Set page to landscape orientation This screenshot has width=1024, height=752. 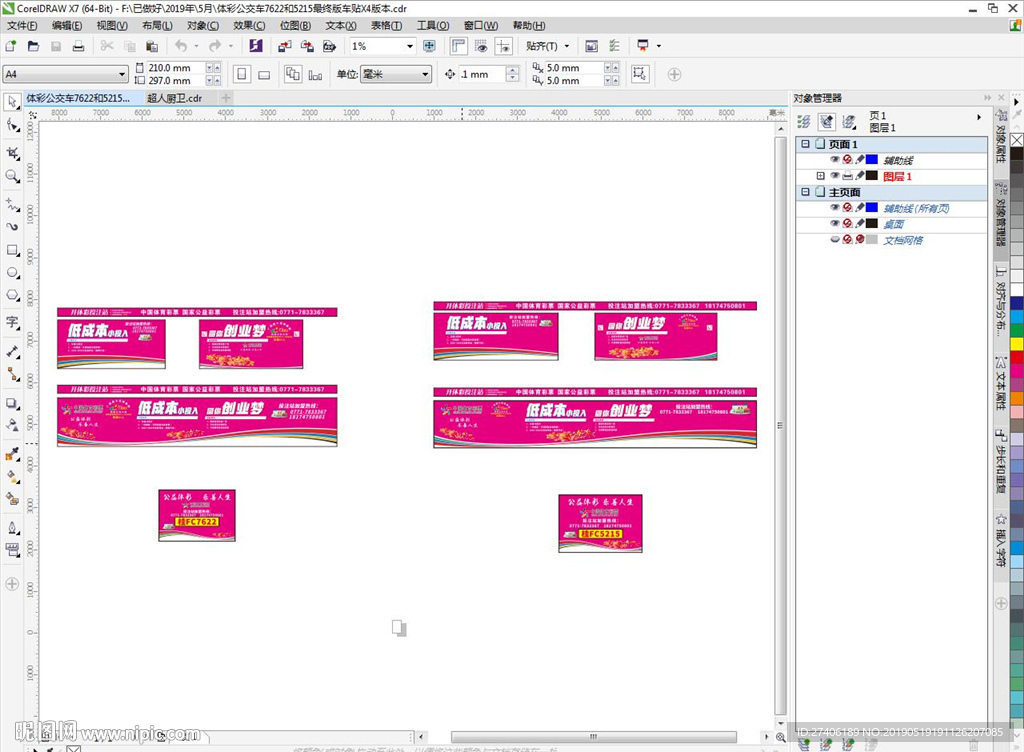pyautogui.click(x=264, y=74)
